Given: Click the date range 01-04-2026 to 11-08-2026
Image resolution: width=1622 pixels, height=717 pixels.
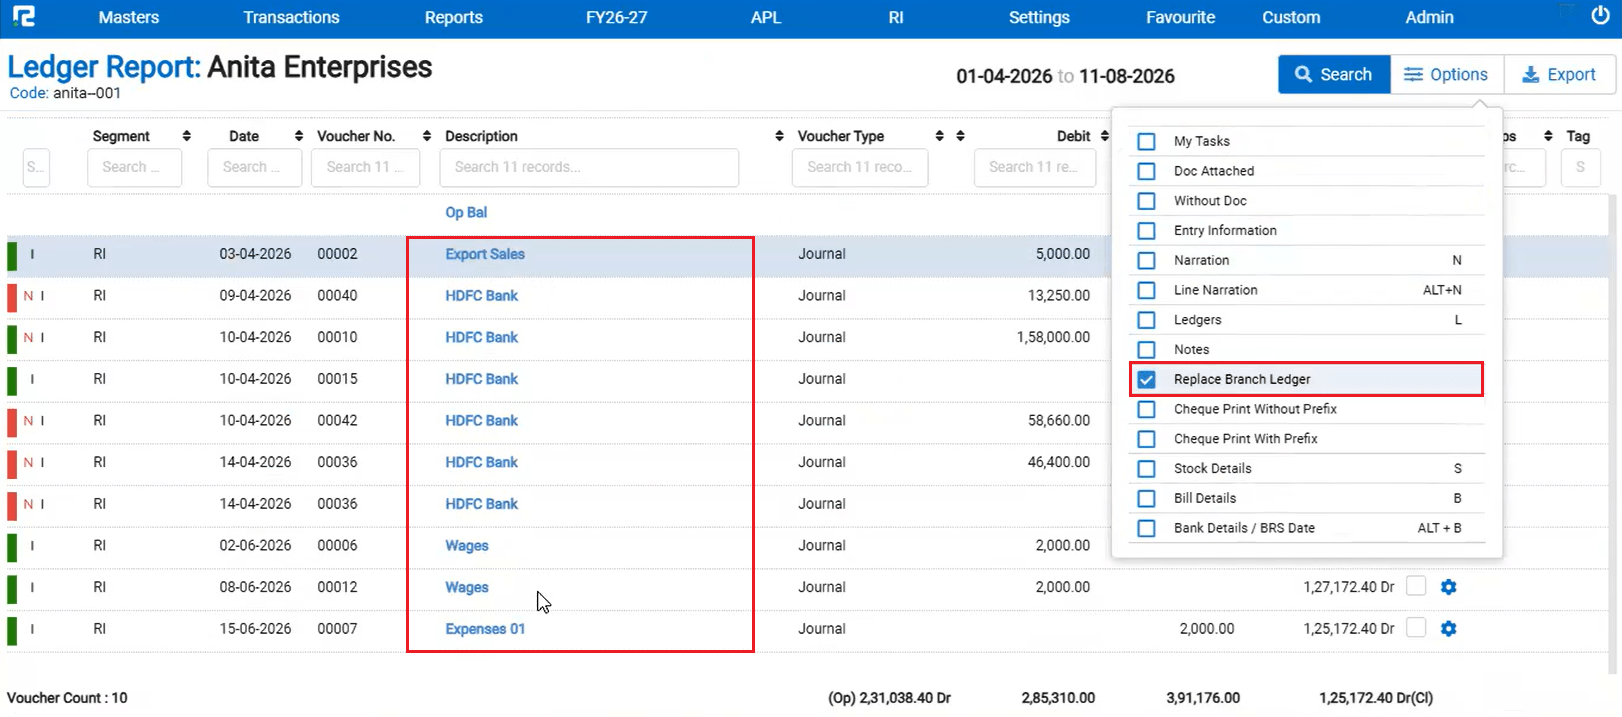Looking at the screenshot, I should [x=1065, y=76].
